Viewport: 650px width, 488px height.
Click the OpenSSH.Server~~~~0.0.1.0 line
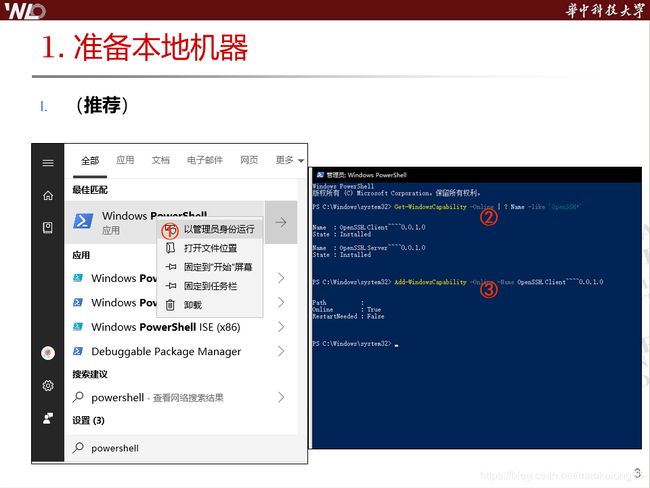click(369, 248)
